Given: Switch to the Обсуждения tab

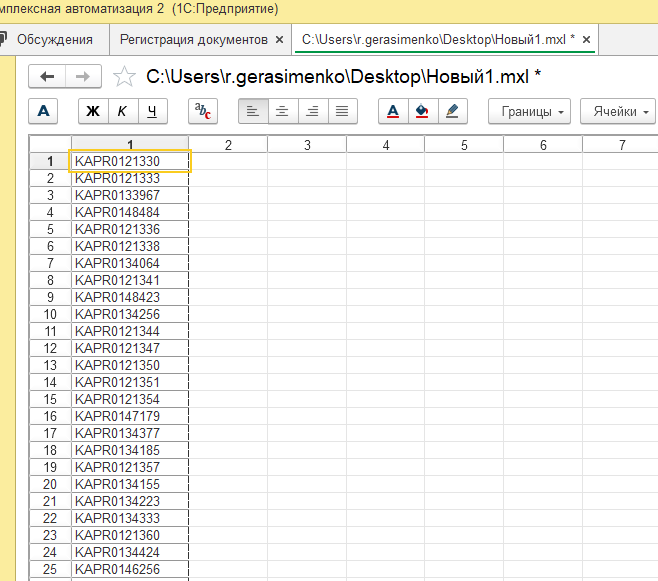Looking at the screenshot, I should click(x=55, y=39).
